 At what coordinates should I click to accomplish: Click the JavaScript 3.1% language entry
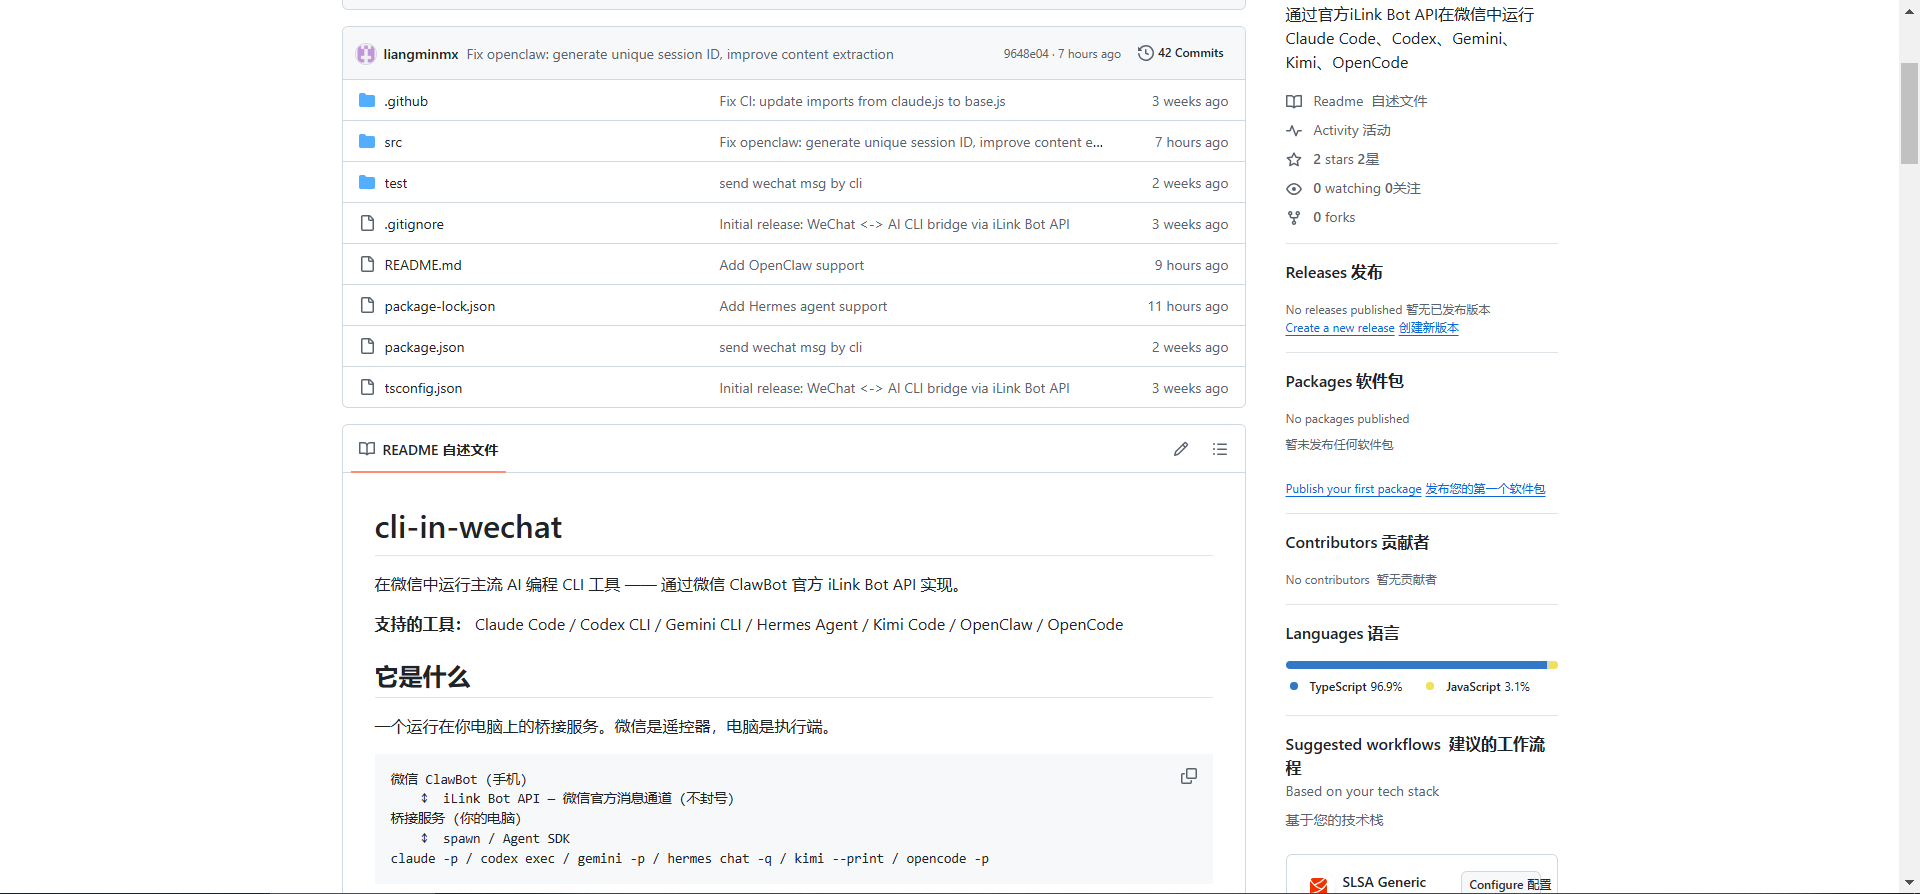coord(1478,687)
